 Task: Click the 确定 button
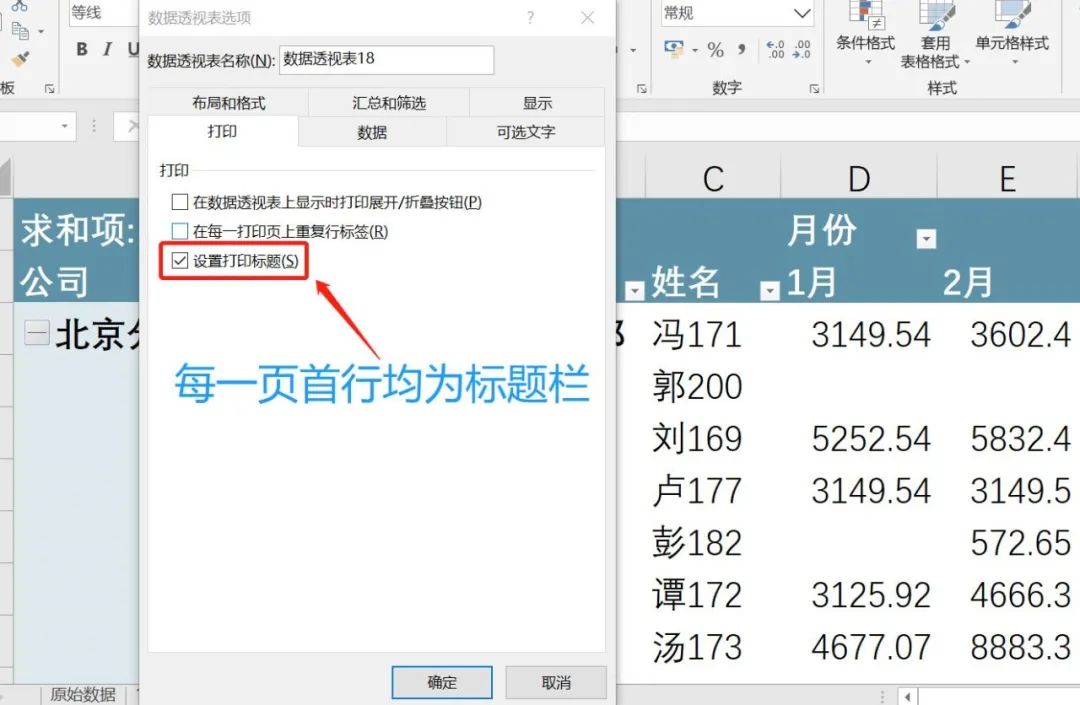(442, 682)
